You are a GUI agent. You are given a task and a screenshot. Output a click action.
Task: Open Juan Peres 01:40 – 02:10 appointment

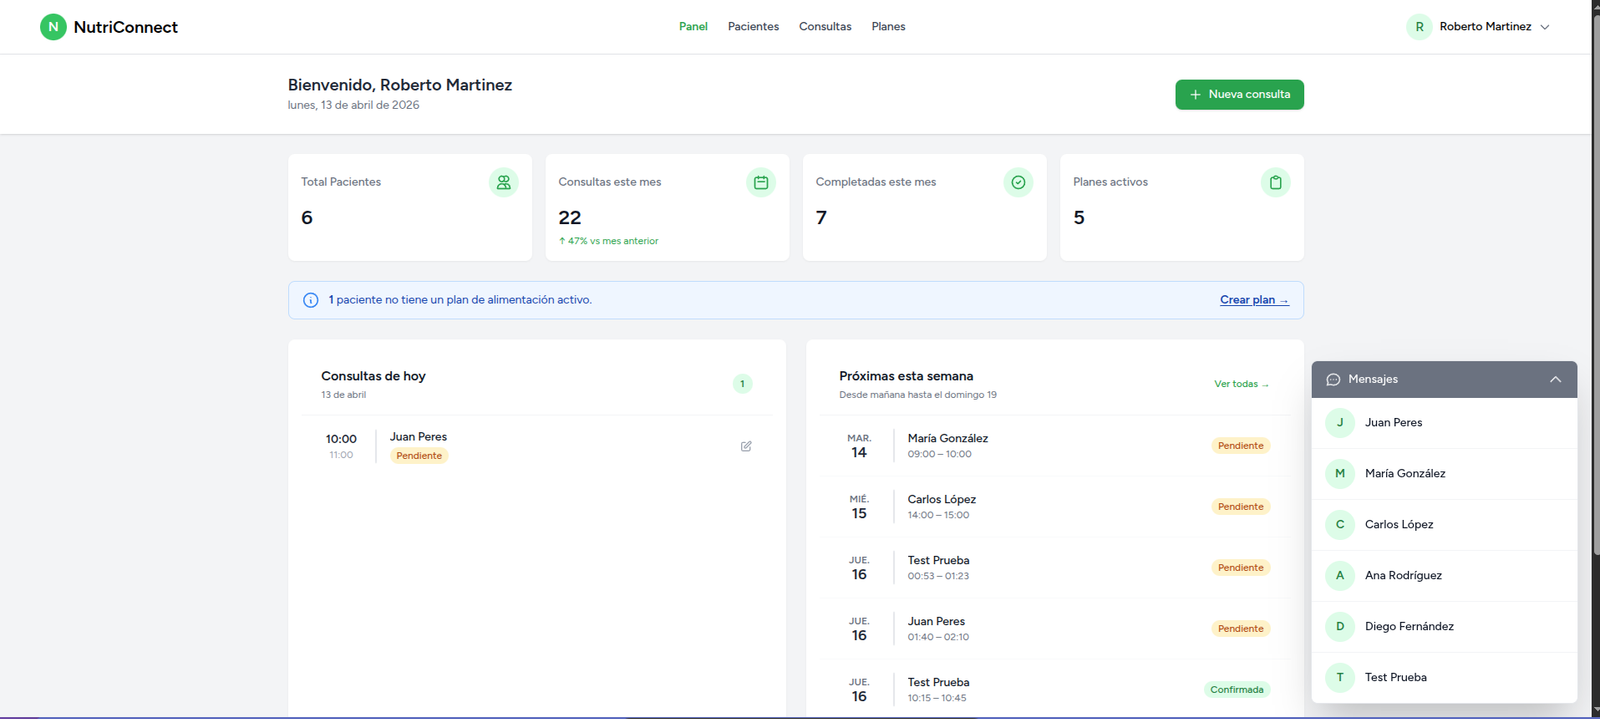coord(1054,629)
